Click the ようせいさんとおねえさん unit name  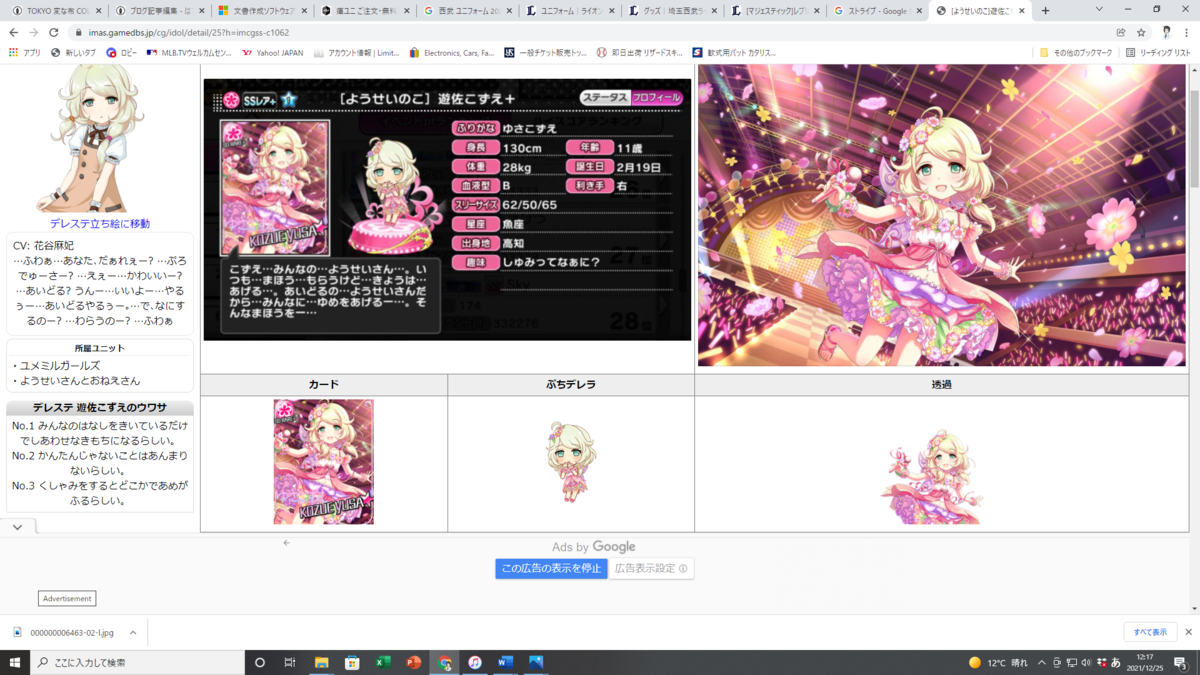point(80,381)
